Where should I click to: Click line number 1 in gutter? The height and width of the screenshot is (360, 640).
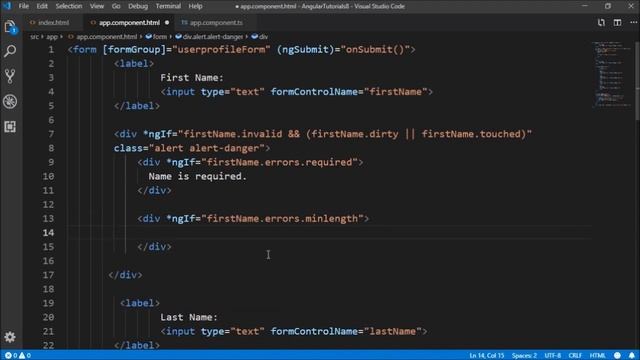click(51, 49)
